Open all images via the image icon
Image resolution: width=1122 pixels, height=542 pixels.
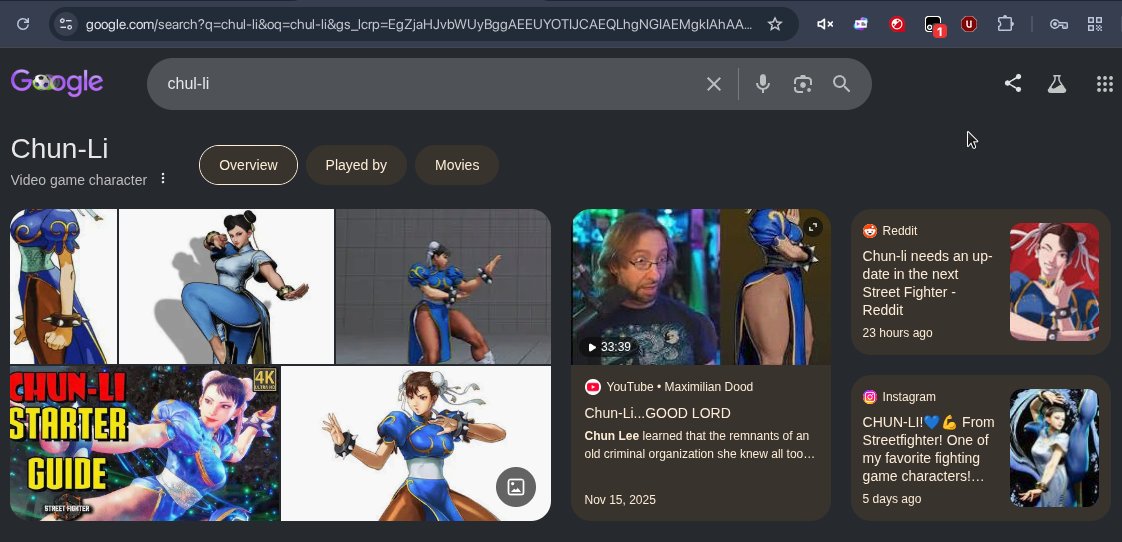point(516,487)
